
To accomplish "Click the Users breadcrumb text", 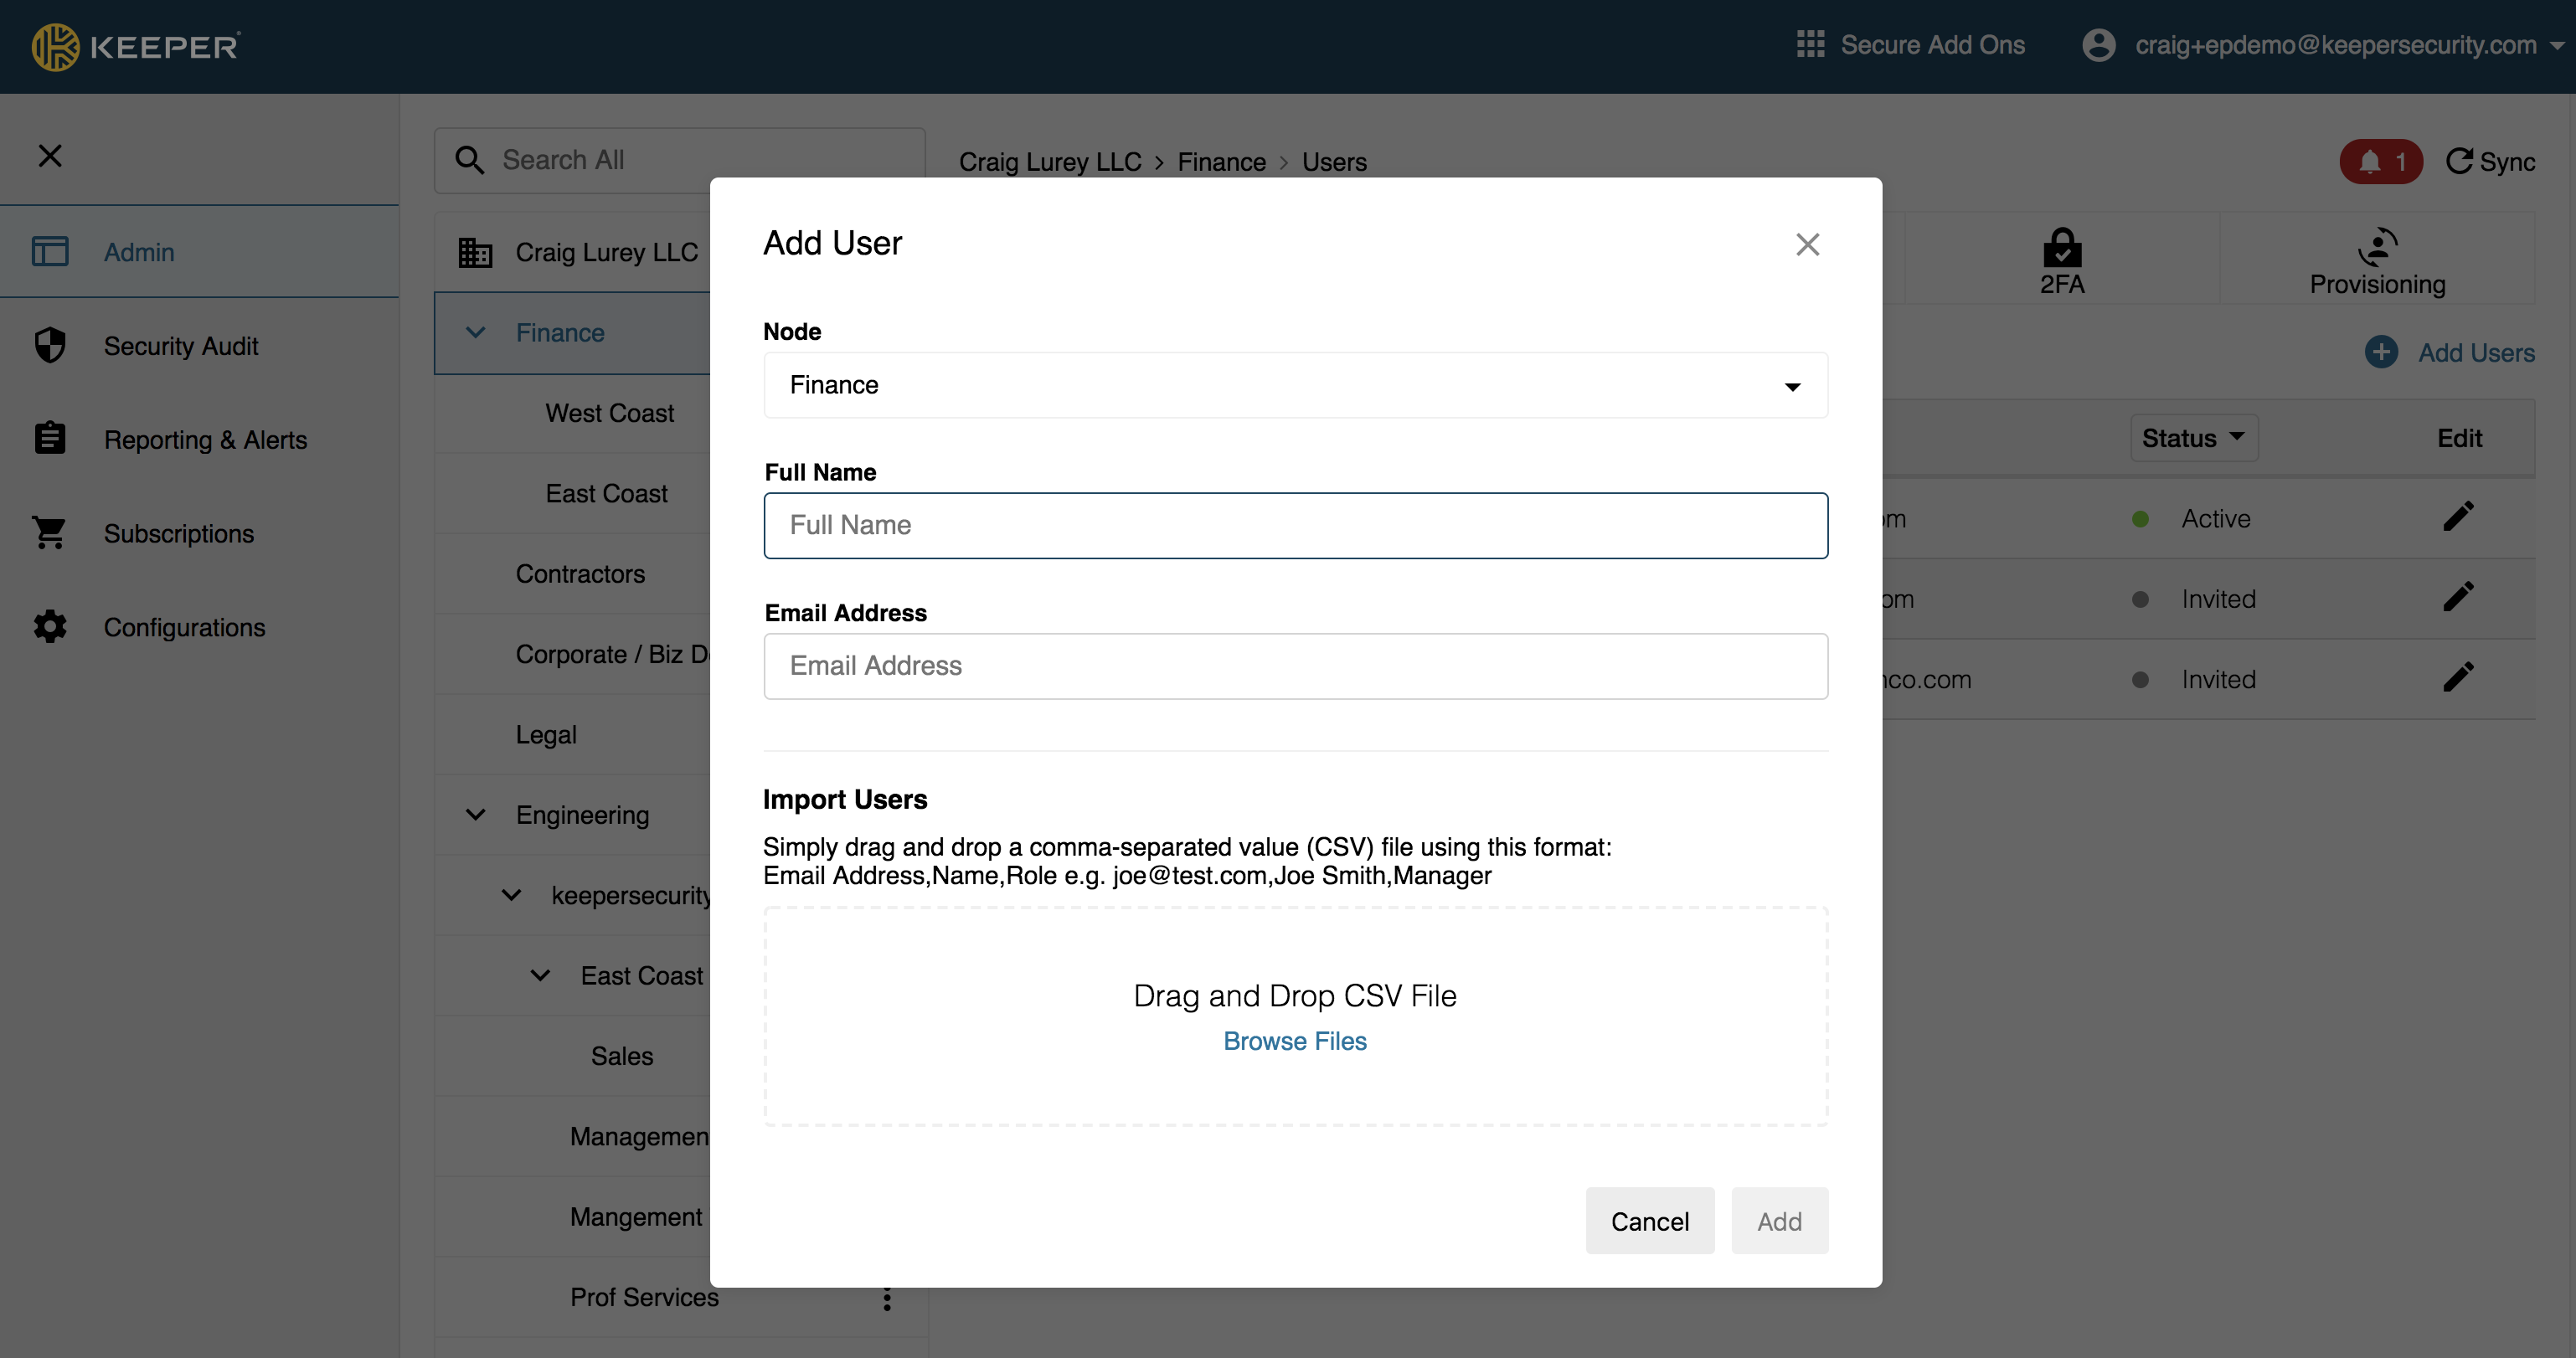I will point(1334,161).
